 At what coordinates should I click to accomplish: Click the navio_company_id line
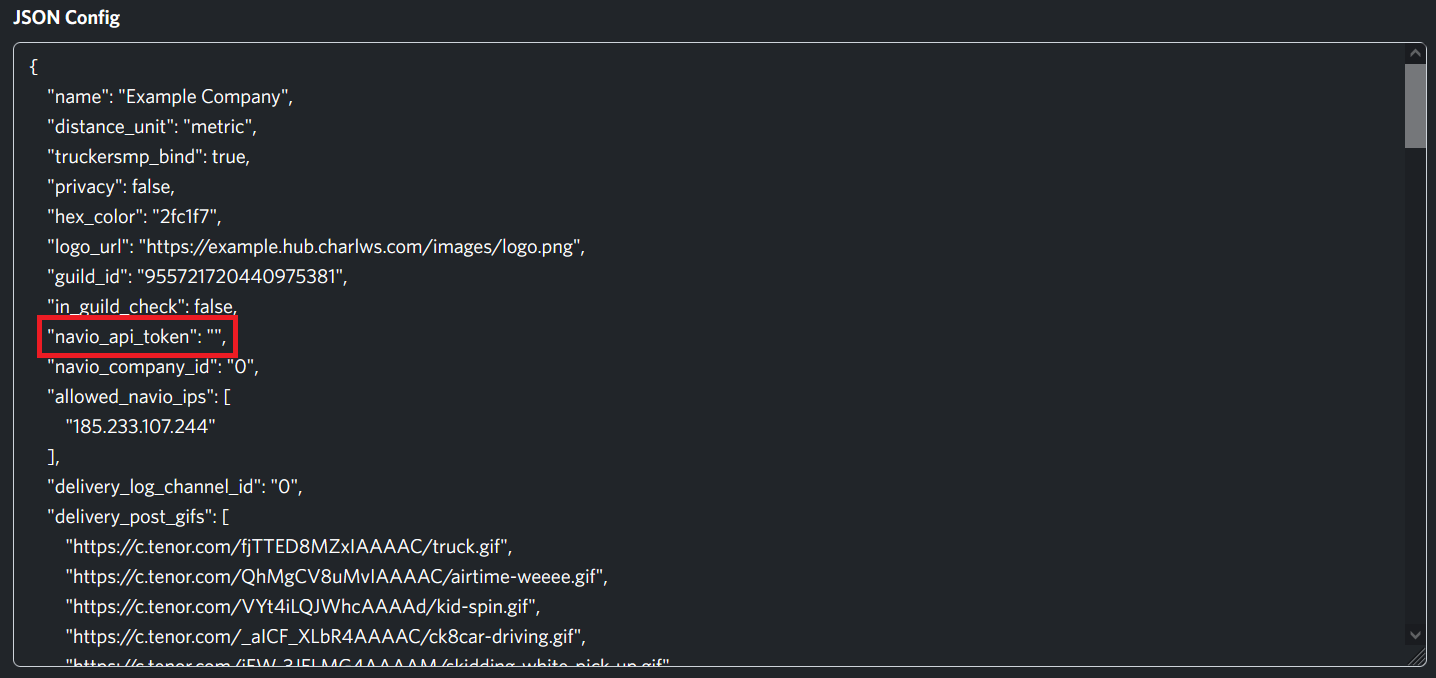(x=153, y=367)
